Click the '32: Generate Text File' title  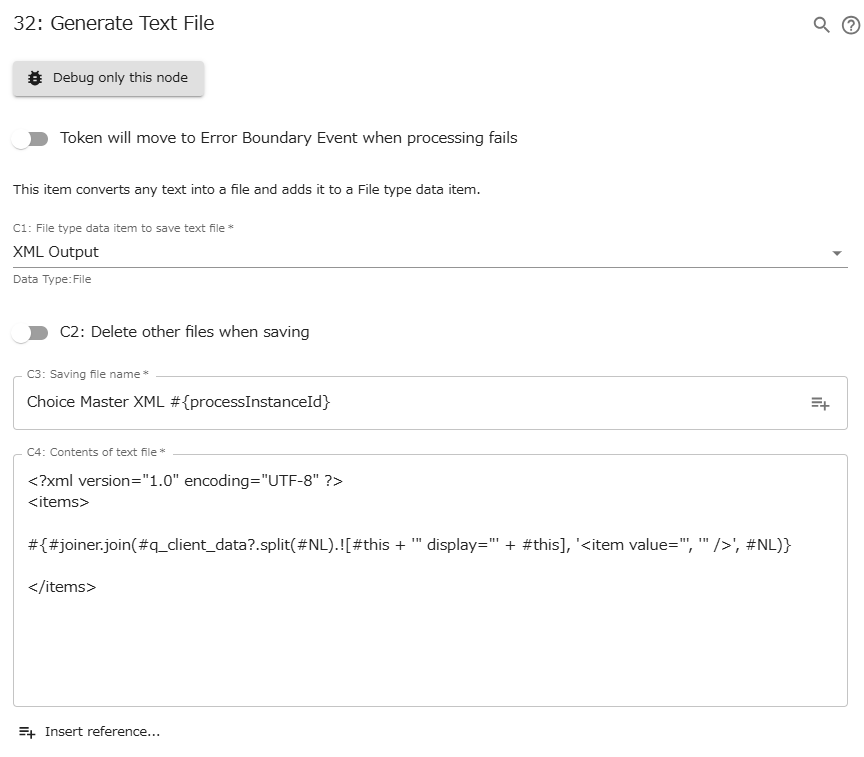[x=114, y=23]
